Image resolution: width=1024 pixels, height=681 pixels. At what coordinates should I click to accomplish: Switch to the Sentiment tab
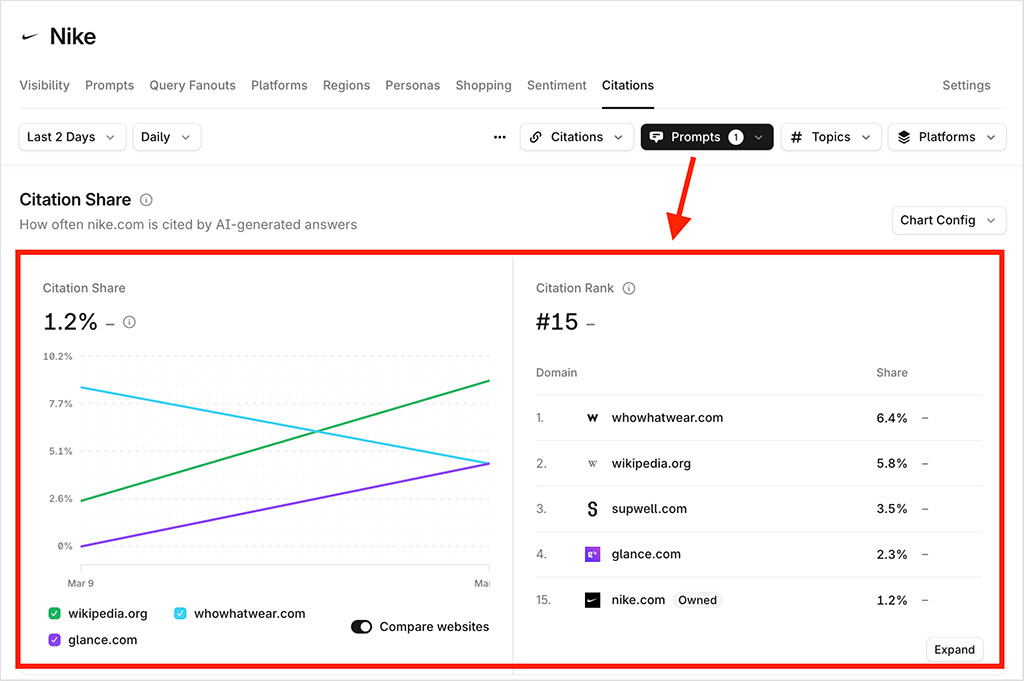[556, 85]
